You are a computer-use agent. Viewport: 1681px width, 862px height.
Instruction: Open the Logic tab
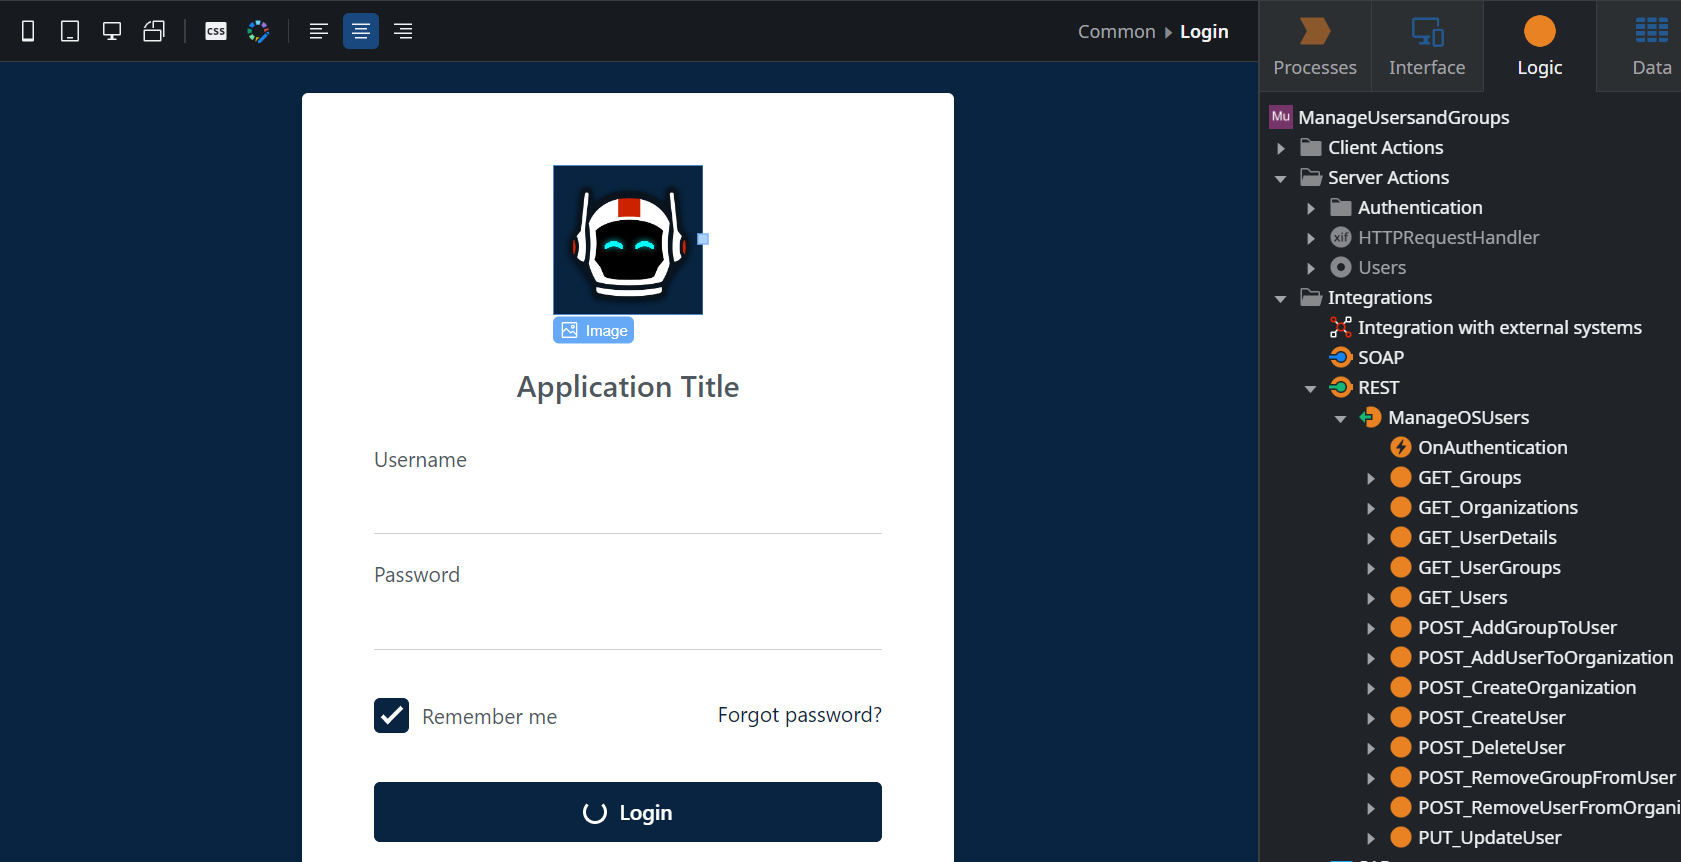(x=1540, y=46)
